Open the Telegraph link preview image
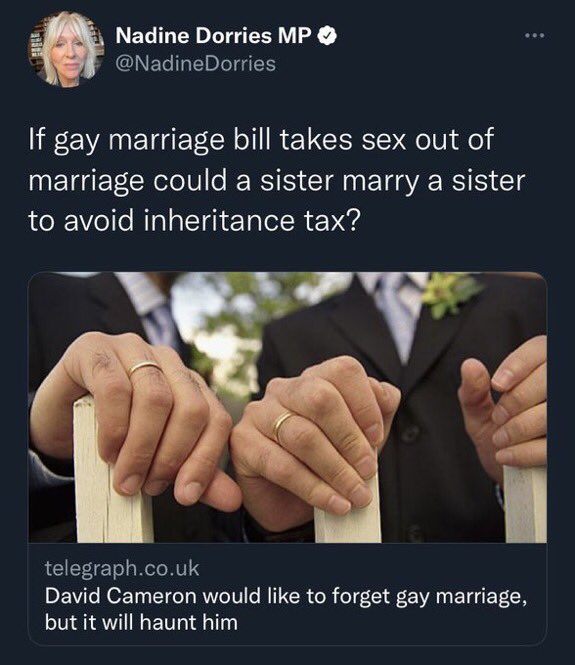Viewport: 575px width, 665px height. point(288,407)
